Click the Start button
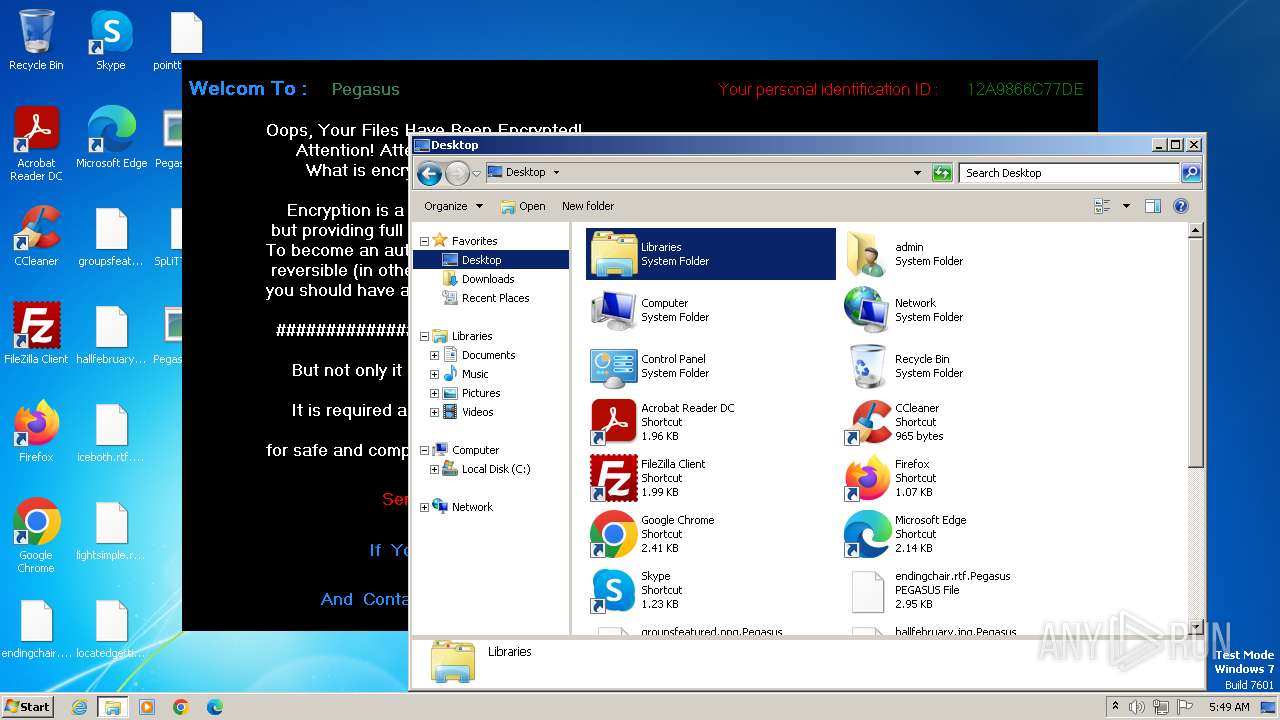This screenshot has width=1280, height=720. point(27,706)
